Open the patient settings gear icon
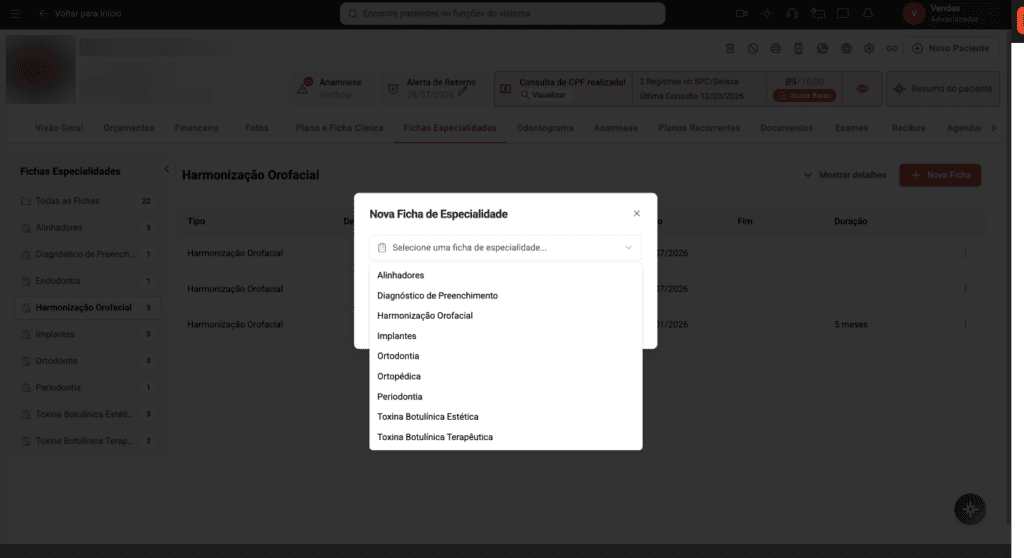1024x558 pixels. (869, 48)
